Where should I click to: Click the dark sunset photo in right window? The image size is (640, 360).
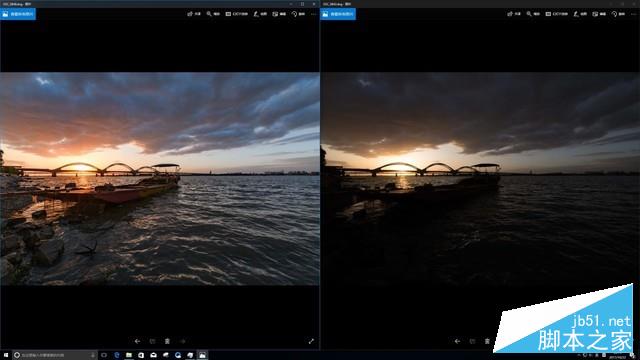tap(480, 179)
